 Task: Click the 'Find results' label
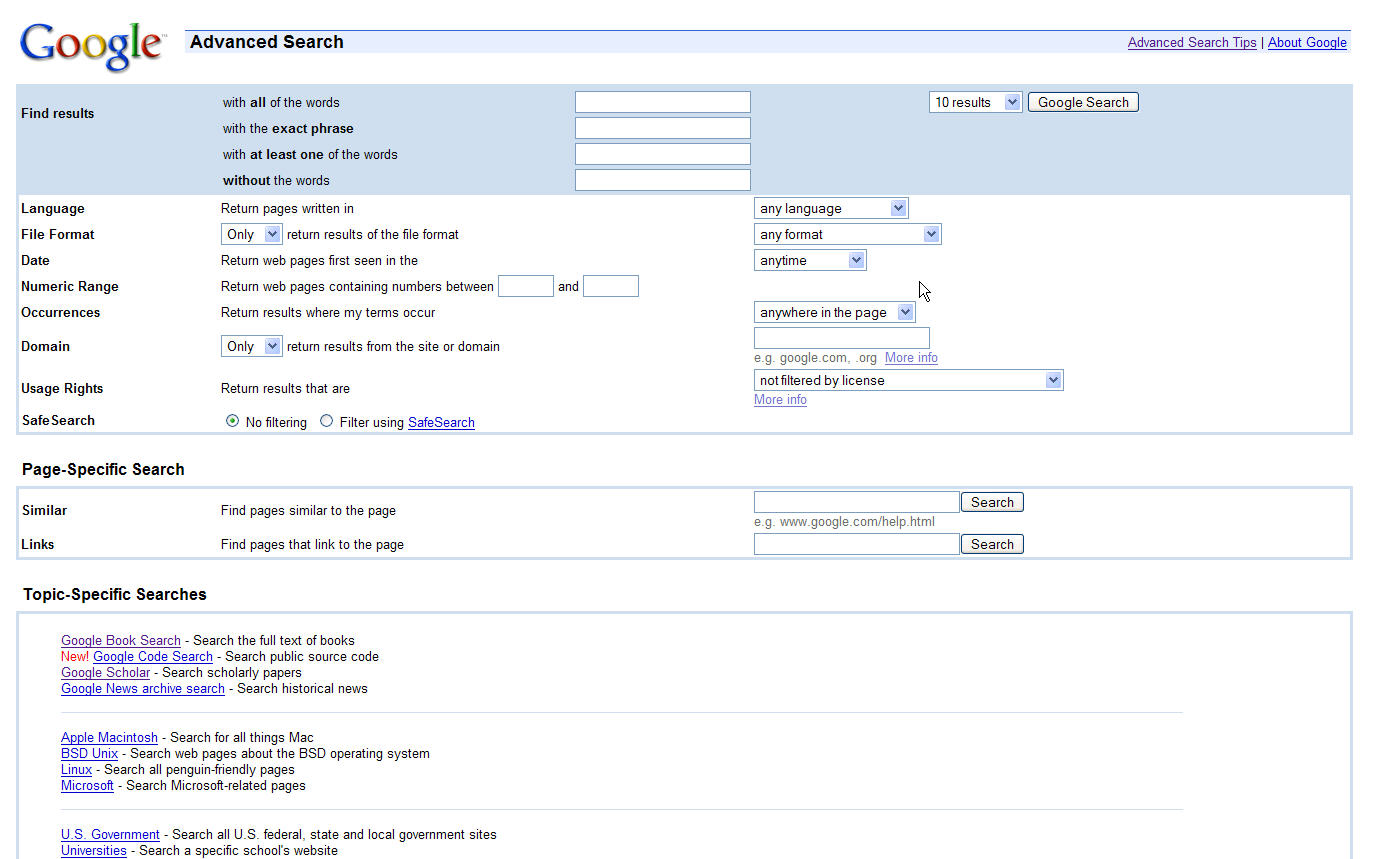pyautogui.click(x=57, y=113)
